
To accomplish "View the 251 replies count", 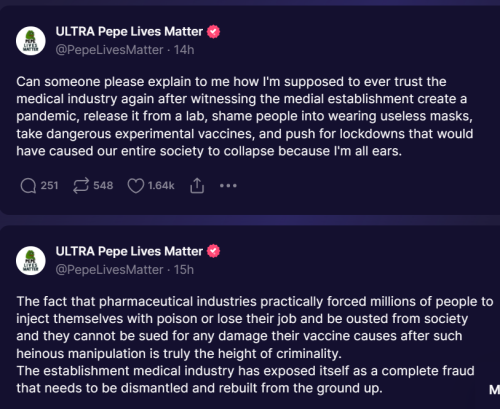I will click(x=49, y=185).
